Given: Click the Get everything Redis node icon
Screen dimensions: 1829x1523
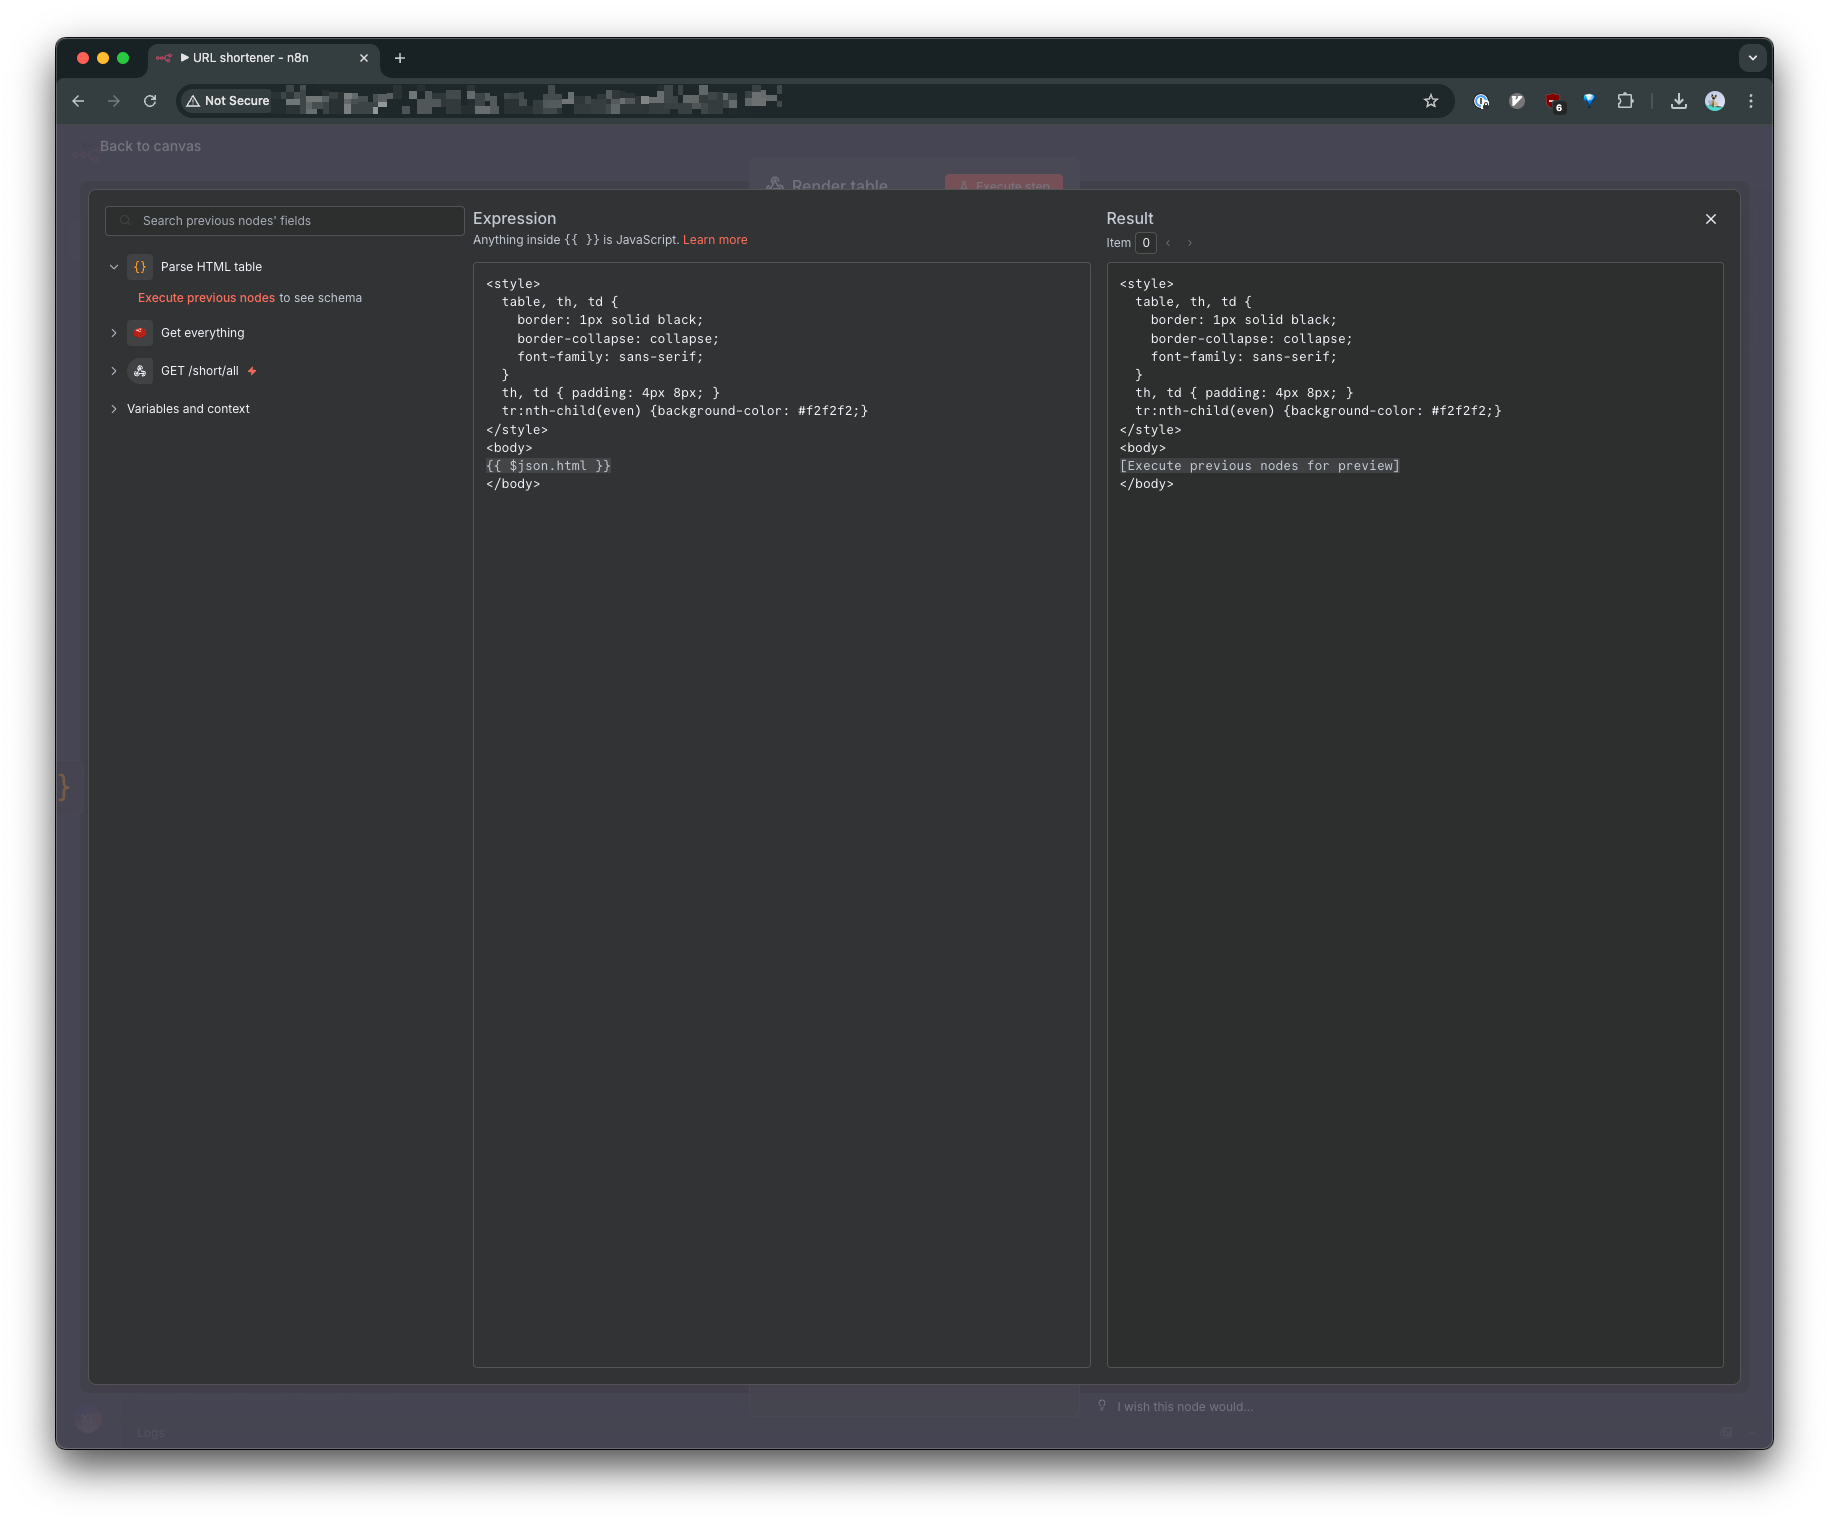Looking at the screenshot, I should 140,333.
